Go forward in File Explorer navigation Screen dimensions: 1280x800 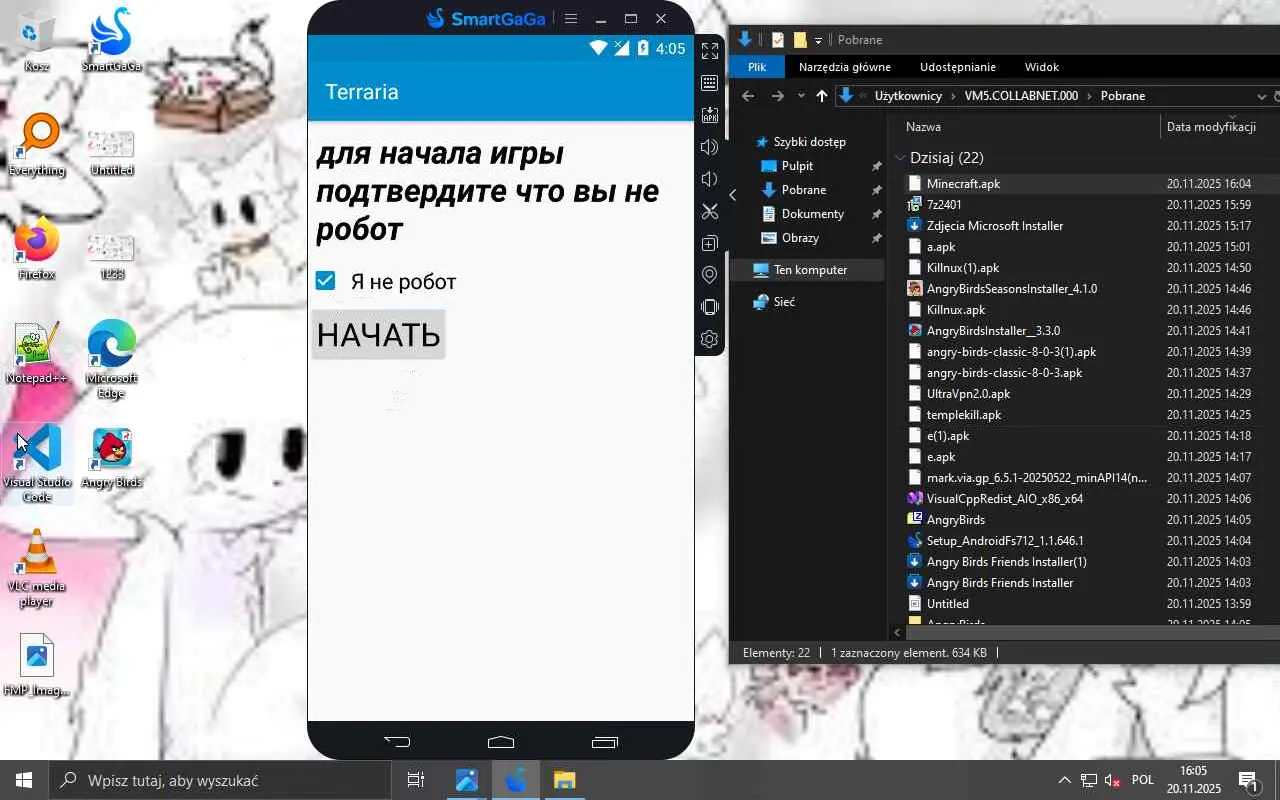coord(777,96)
